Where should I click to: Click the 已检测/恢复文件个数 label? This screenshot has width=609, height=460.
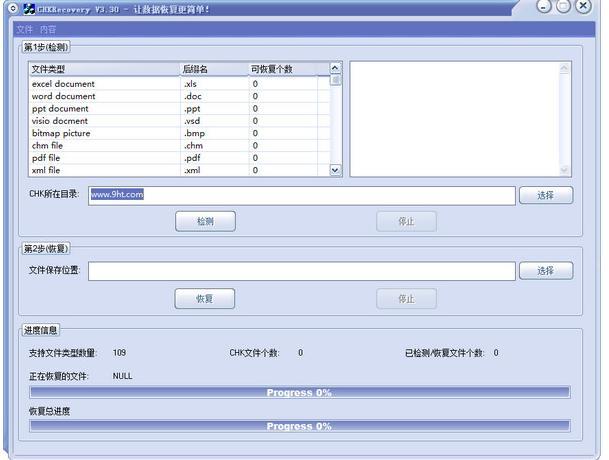click(x=445, y=353)
